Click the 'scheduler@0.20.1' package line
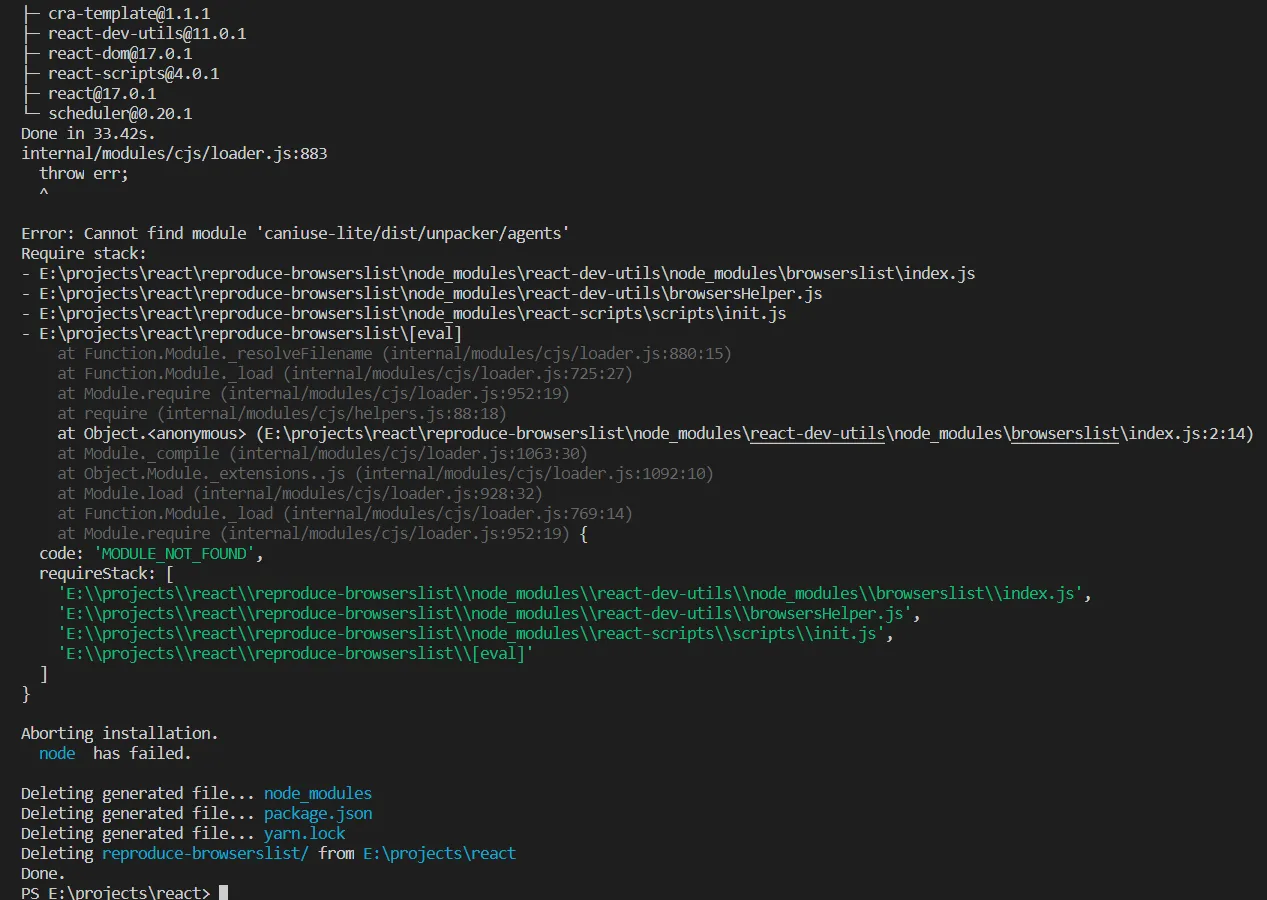1267x900 pixels. pyautogui.click(x=120, y=114)
